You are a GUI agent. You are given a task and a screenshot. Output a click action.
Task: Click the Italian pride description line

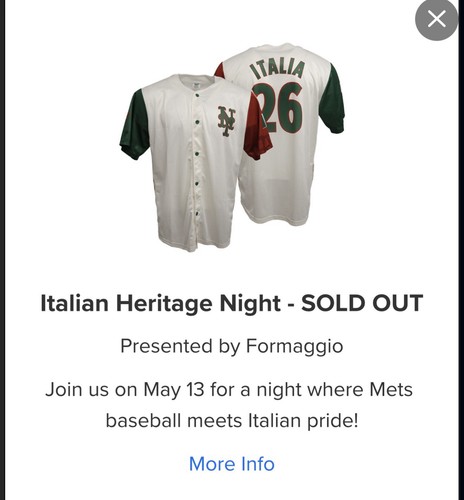(232, 421)
